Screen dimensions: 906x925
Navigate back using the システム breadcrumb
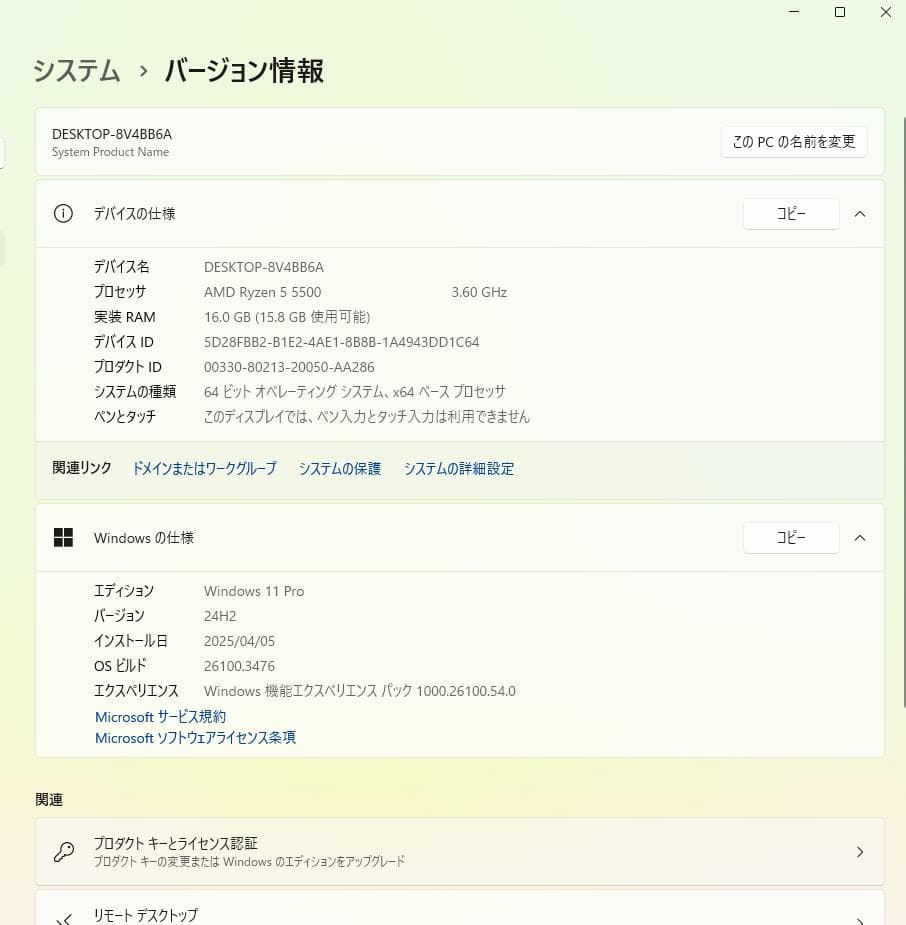75,71
